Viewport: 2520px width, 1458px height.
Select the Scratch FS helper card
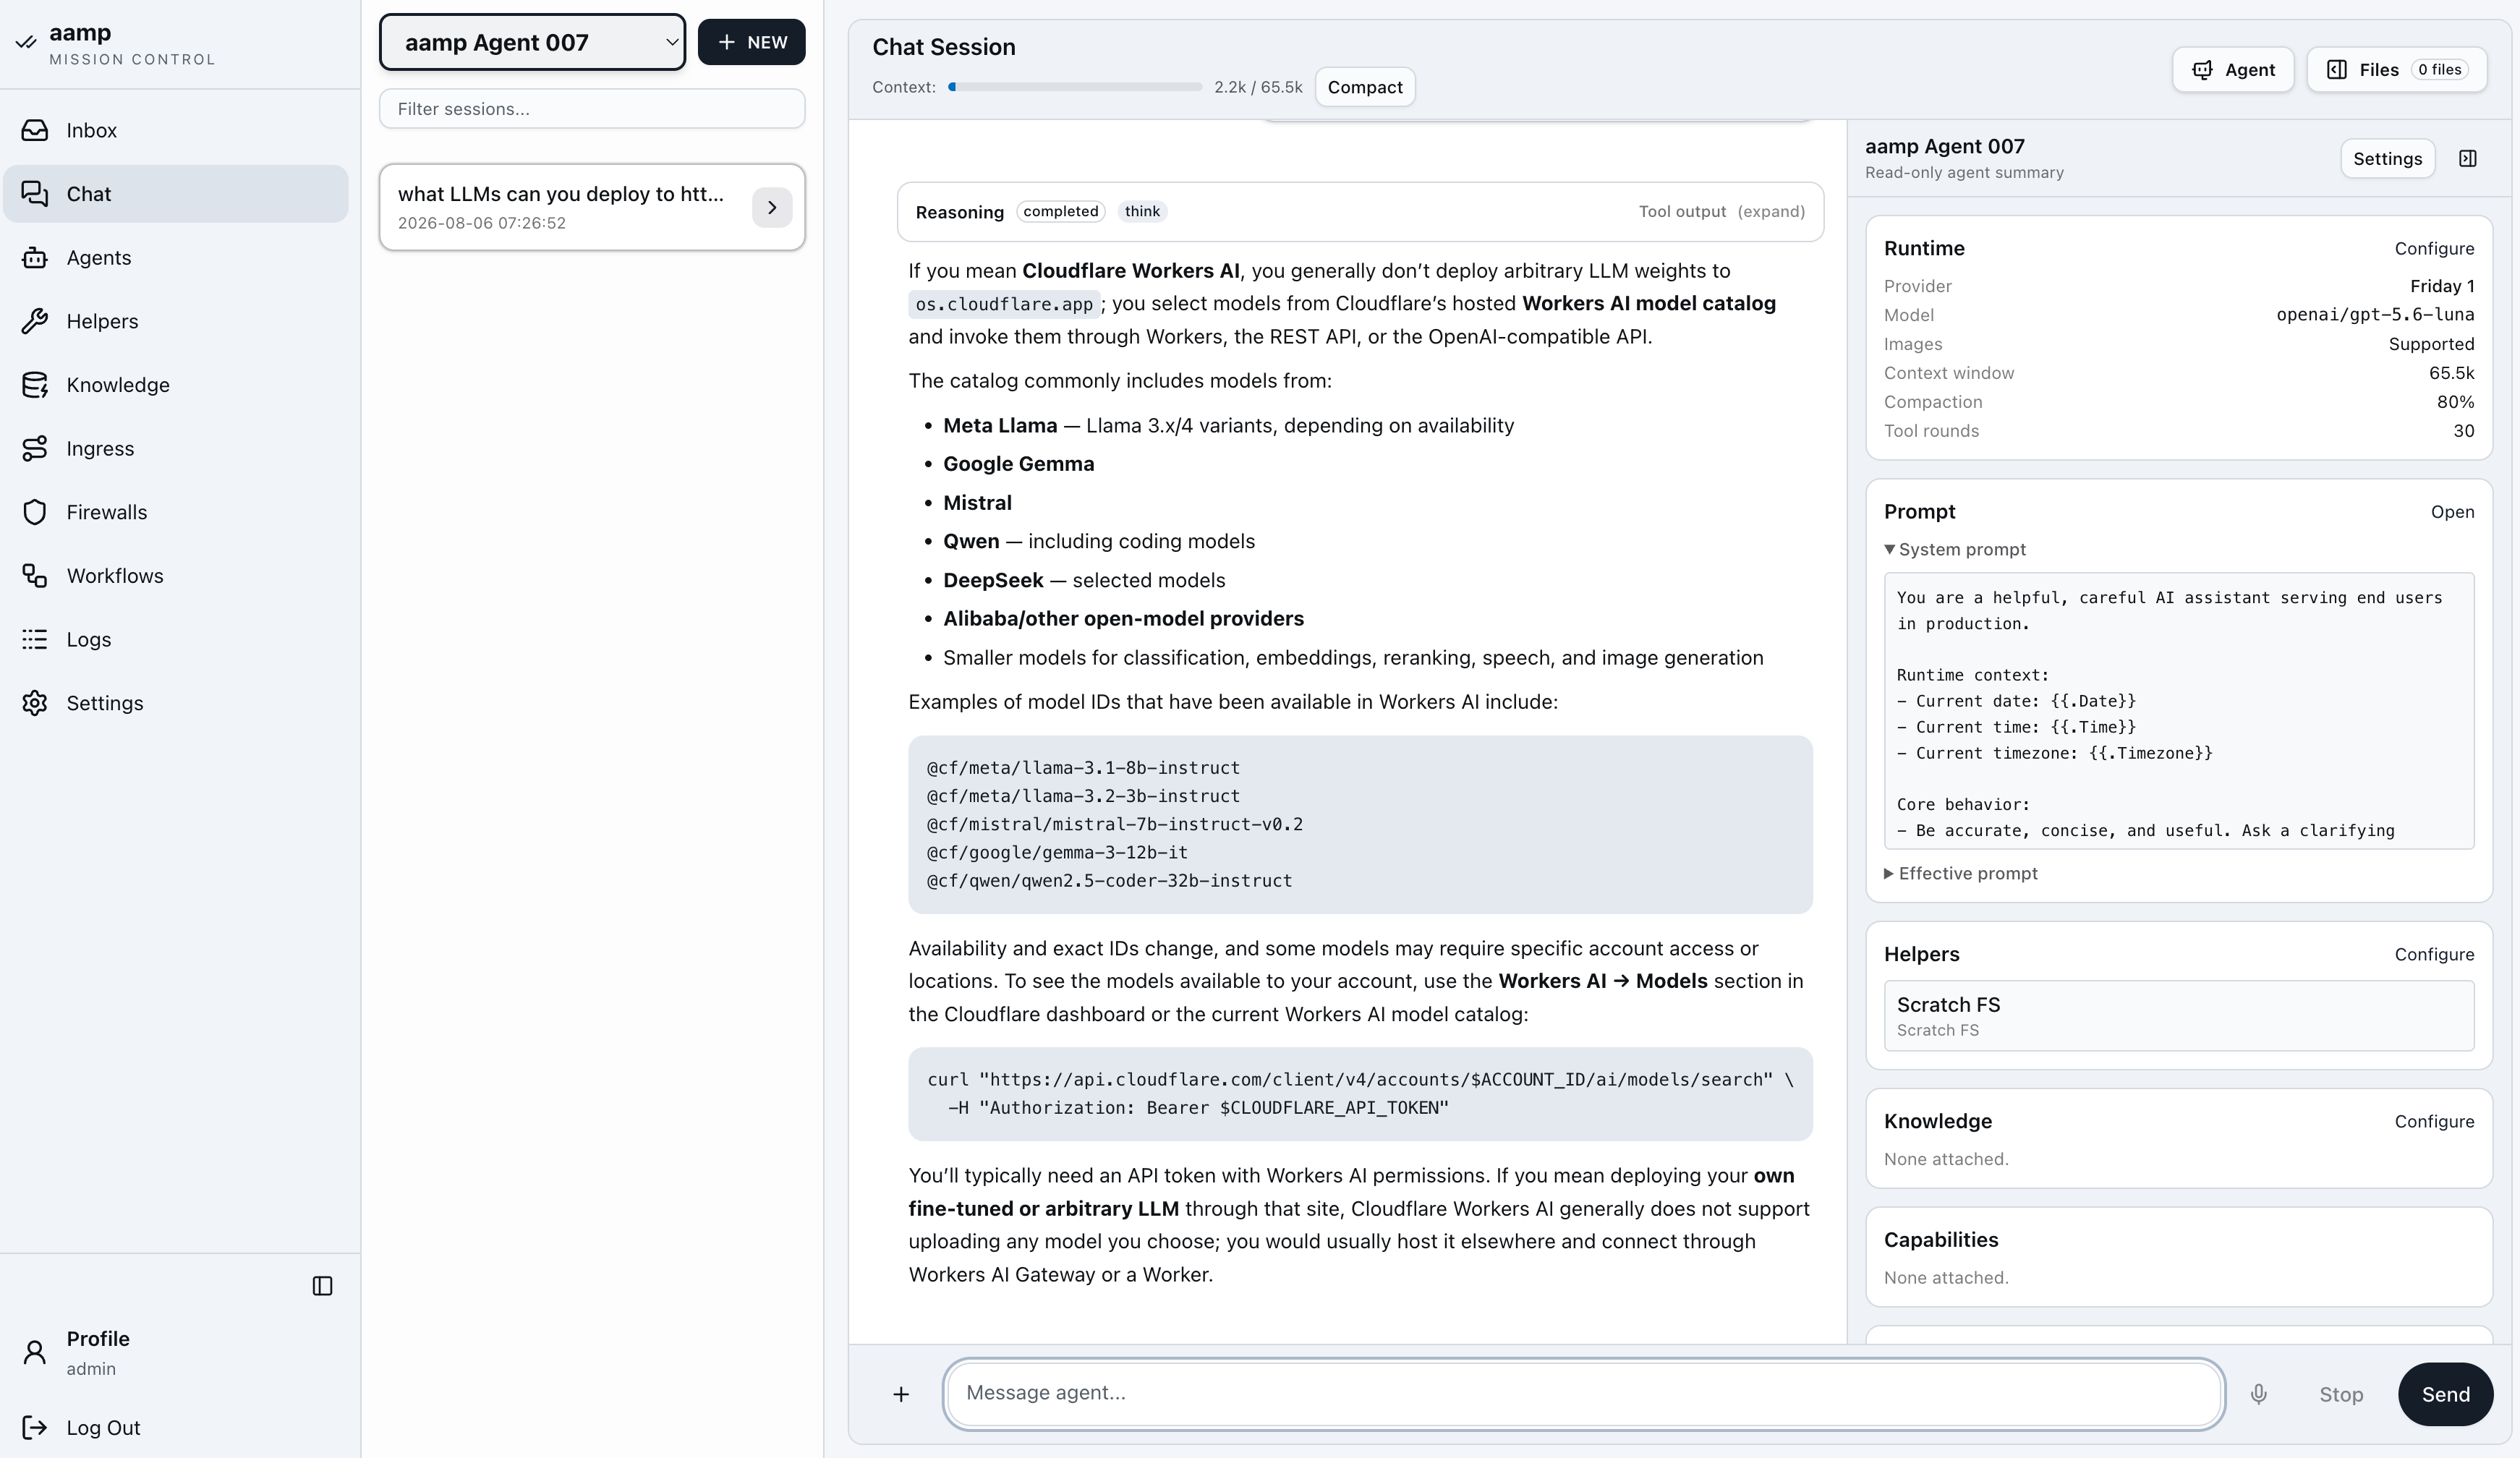click(x=2178, y=1016)
